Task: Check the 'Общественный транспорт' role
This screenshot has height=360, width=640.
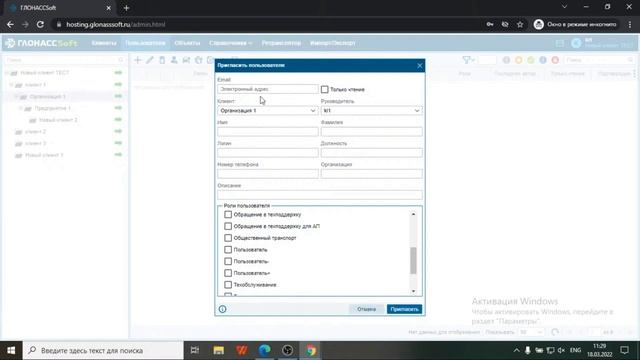Action: click(228, 238)
